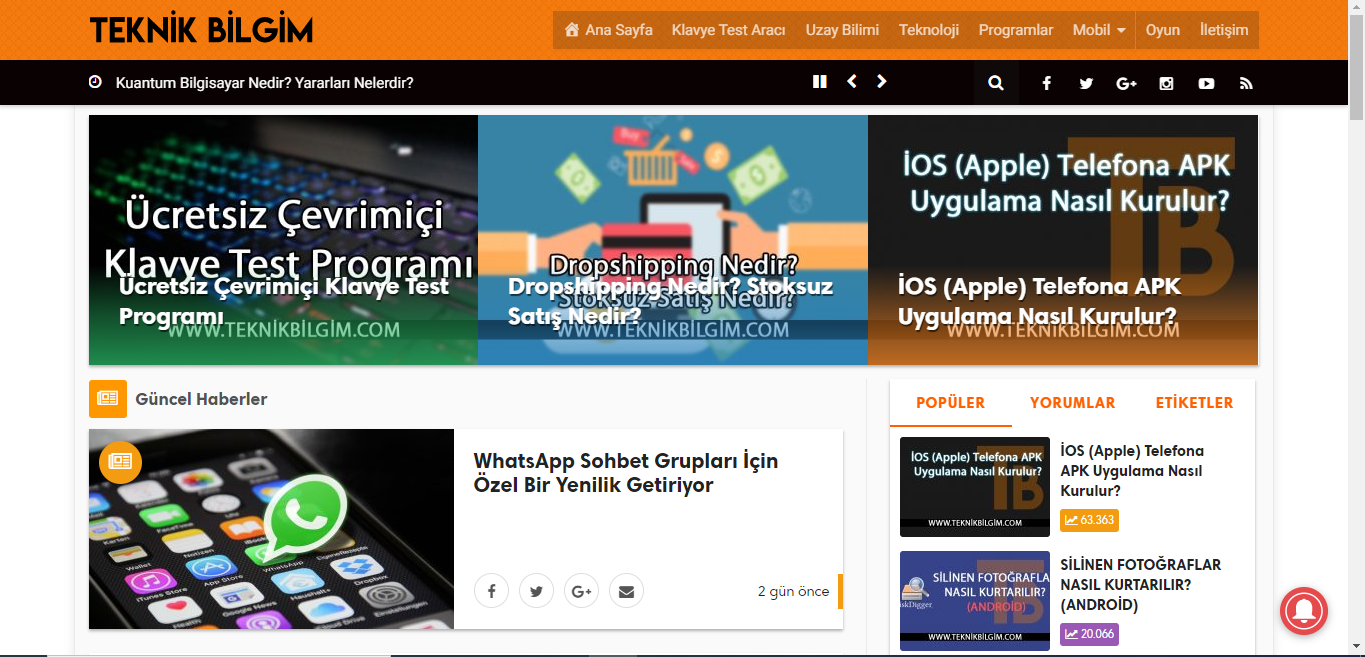This screenshot has height=657, width=1365.
Task: Open Google Plus page from header
Action: click(x=1126, y=84)
